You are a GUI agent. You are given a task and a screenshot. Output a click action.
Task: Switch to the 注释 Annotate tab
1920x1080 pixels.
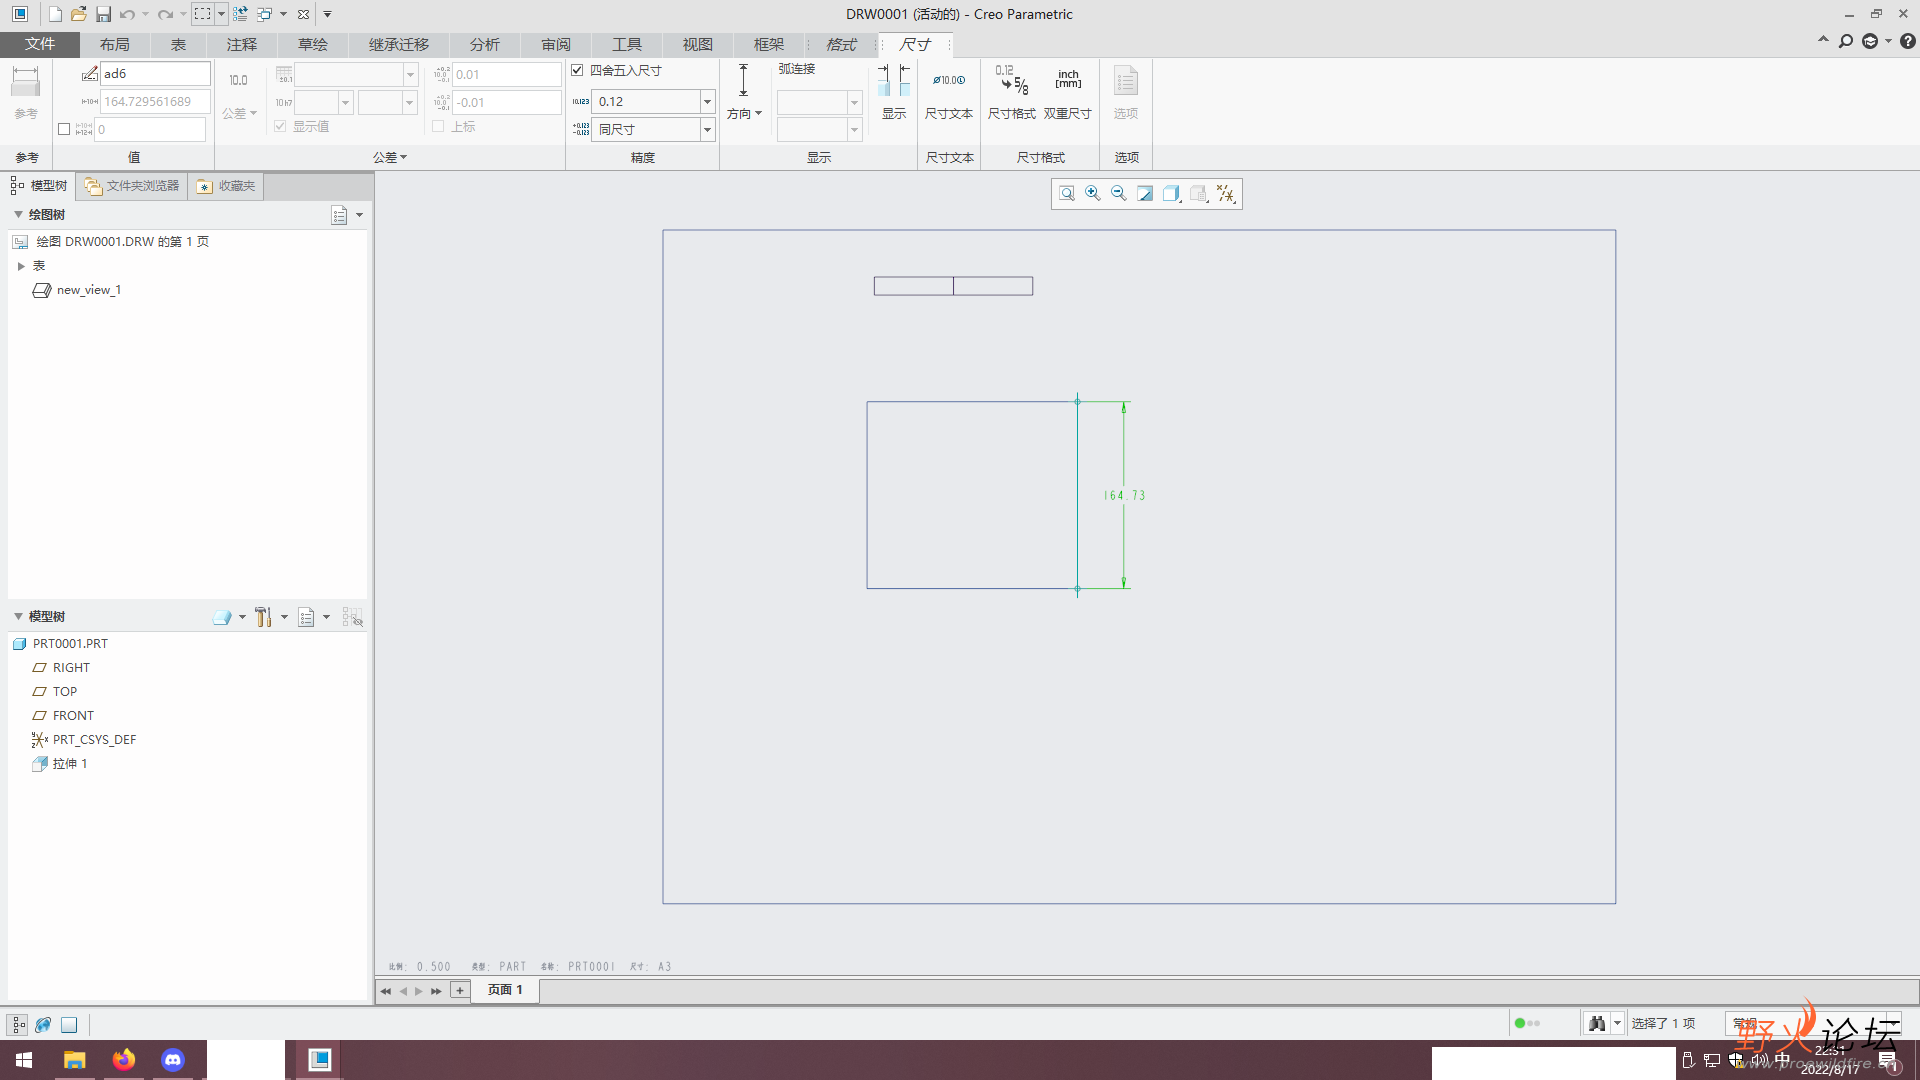pyautogui.click(x=242, y=44)
